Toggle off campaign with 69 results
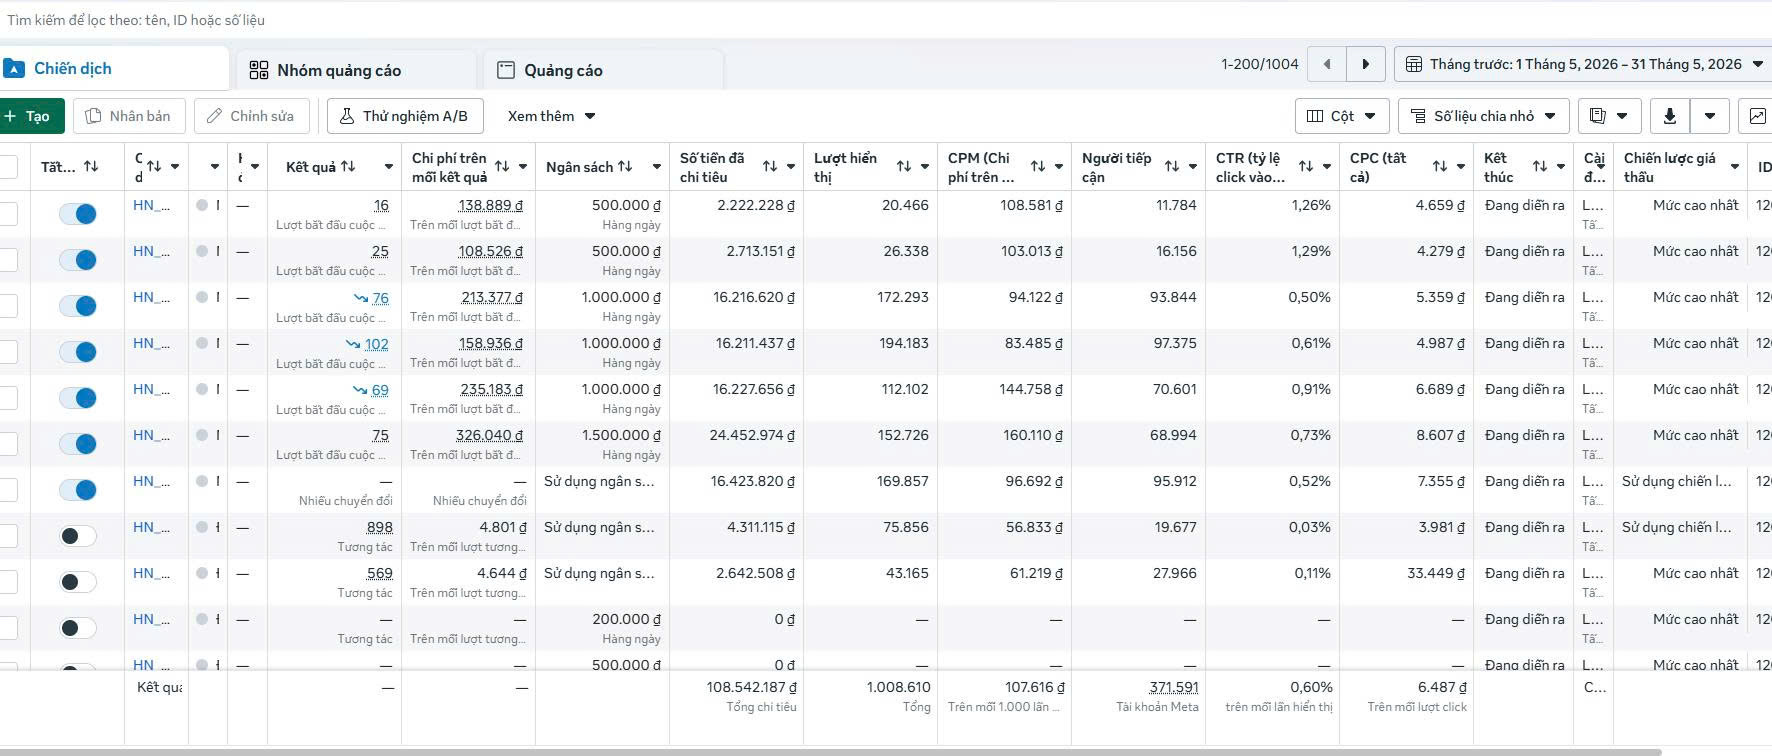1772x756 pixels. tap(78, 398)
